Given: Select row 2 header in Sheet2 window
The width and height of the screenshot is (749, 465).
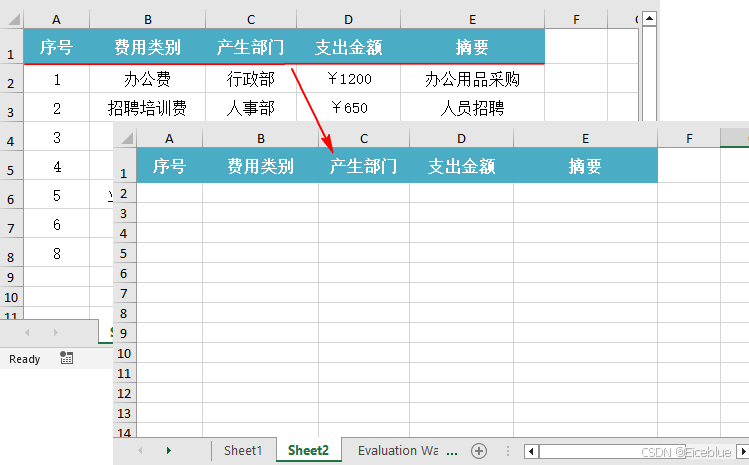Looking at the screenshot, I should pos(124,193).
